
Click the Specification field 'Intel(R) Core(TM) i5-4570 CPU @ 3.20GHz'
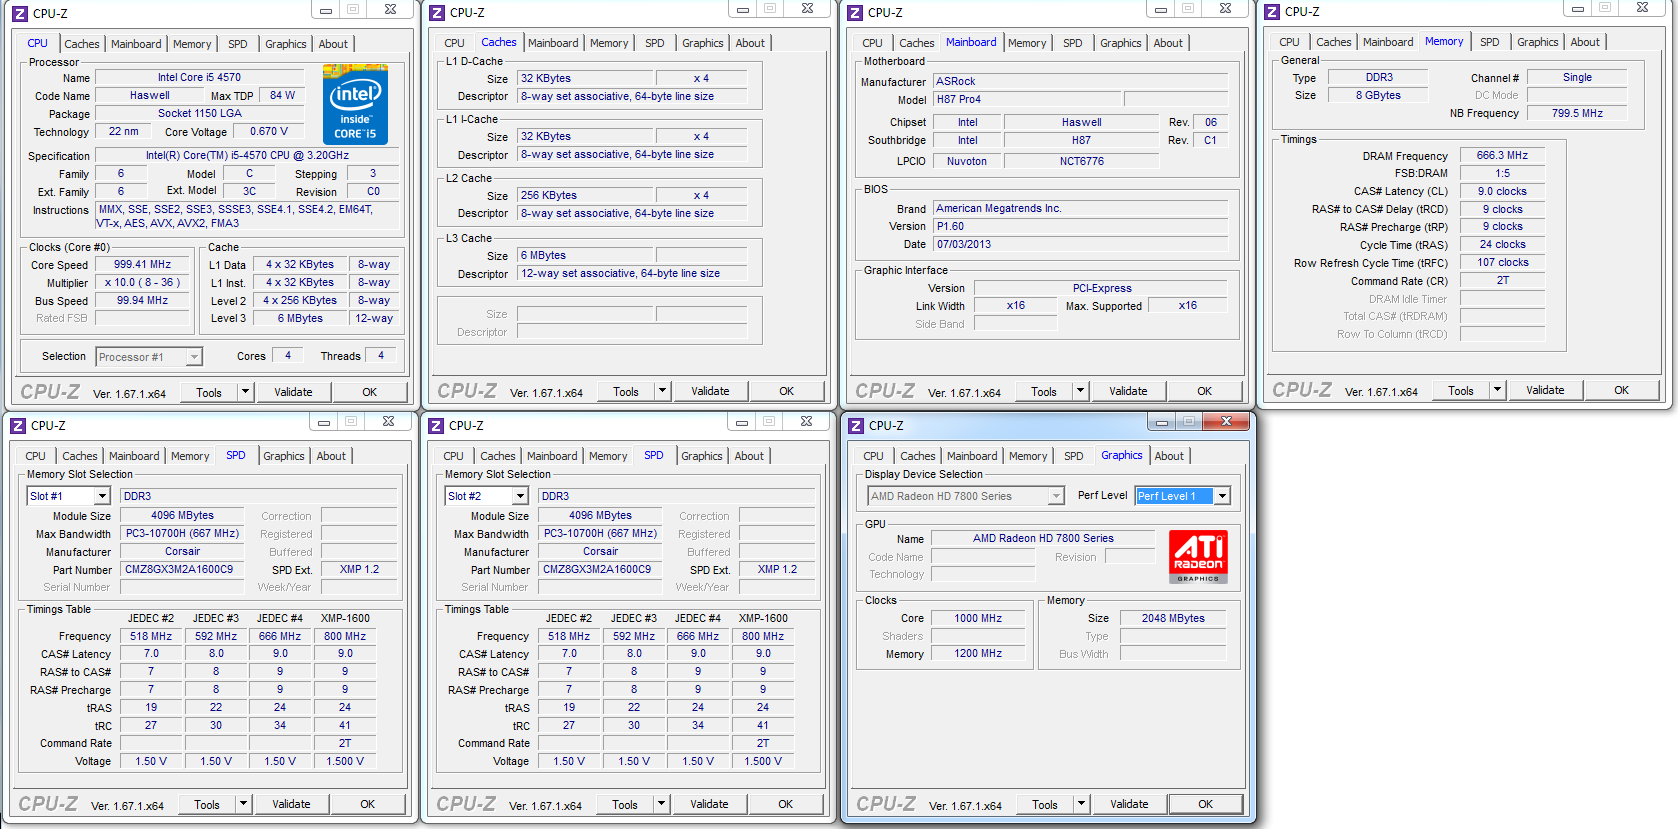(x=247, y=156)
